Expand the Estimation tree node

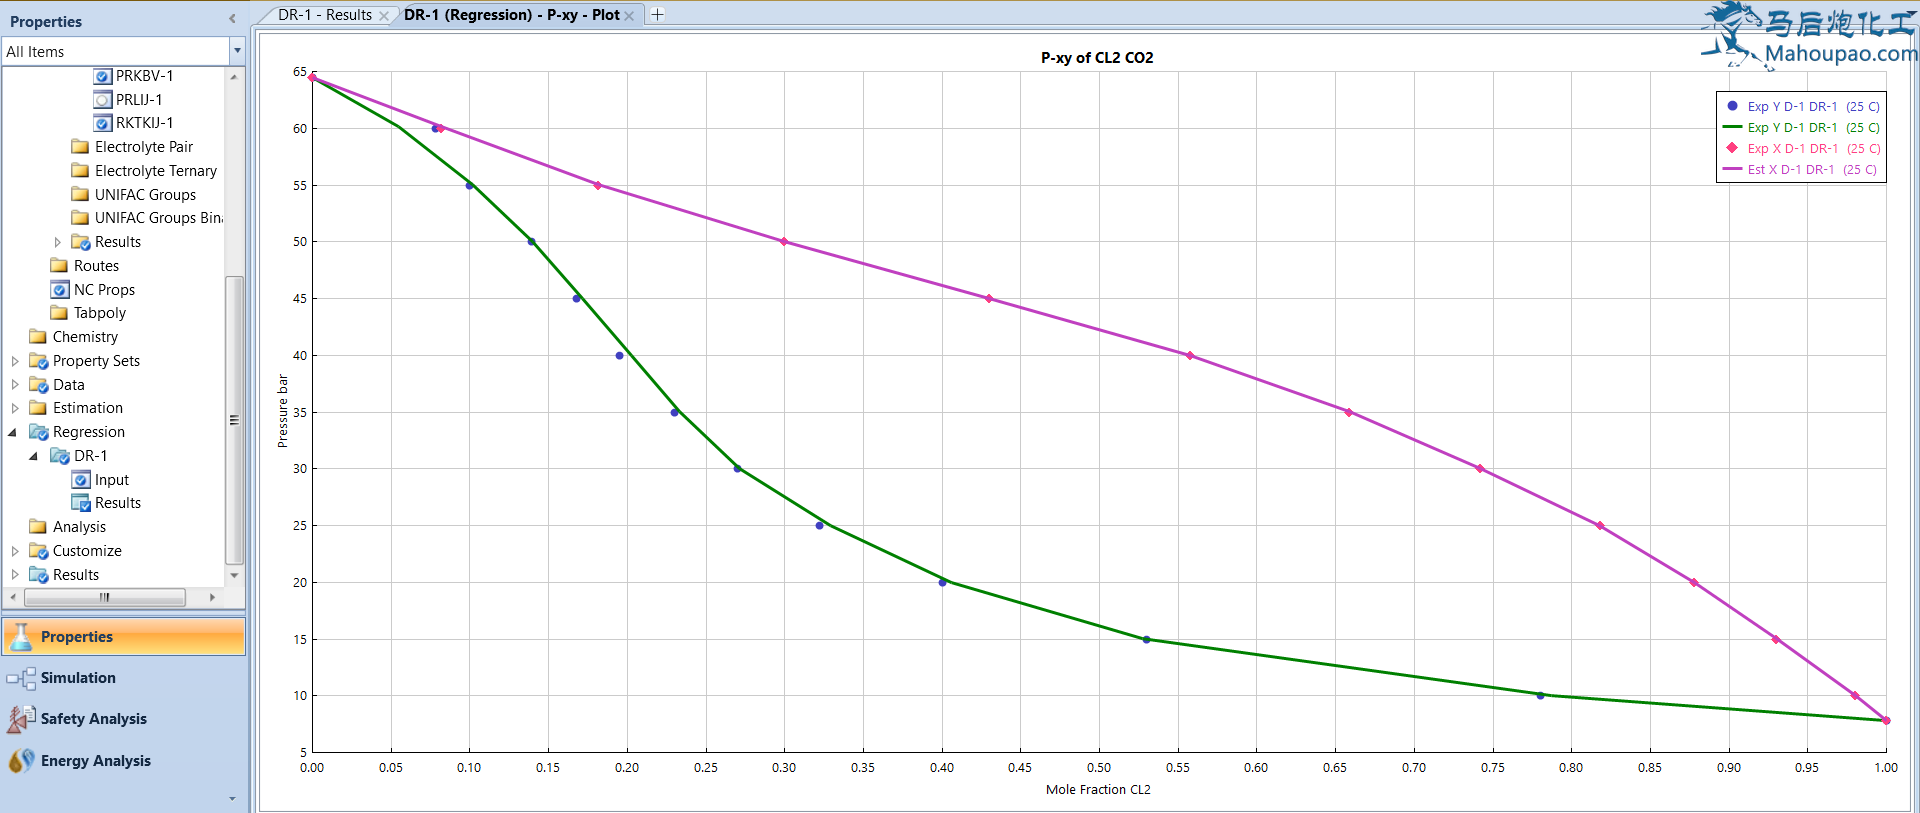[15, 408]
